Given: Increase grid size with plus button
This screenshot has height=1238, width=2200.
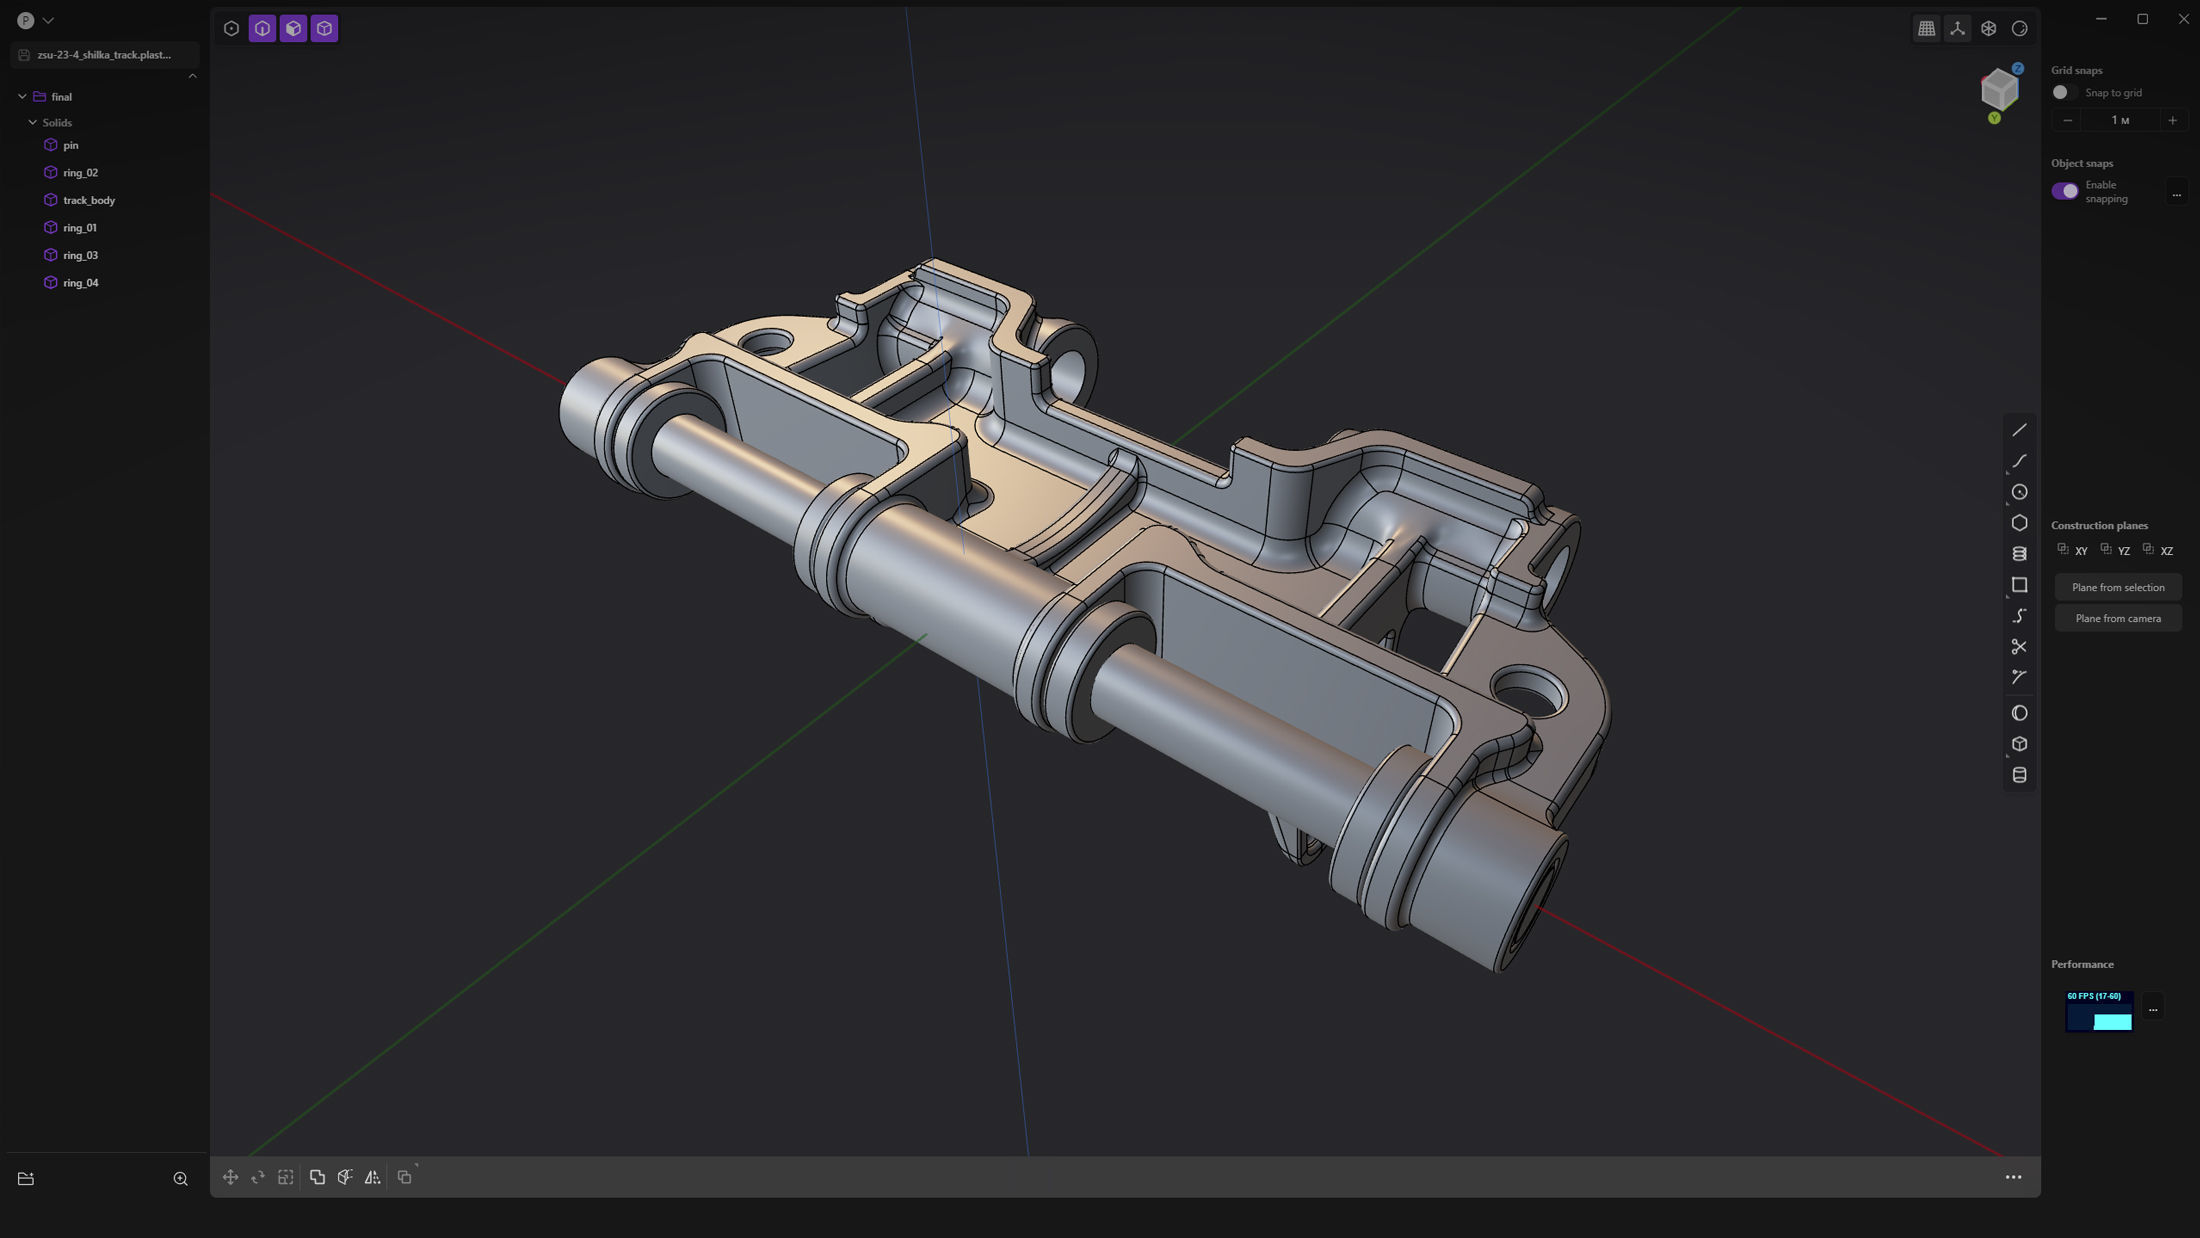Looking at the screenshot, I should pos(2172,120).
